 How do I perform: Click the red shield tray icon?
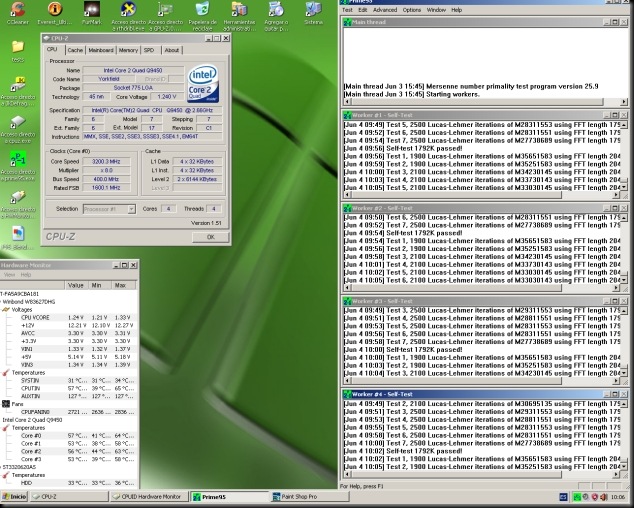coord(595,497)
